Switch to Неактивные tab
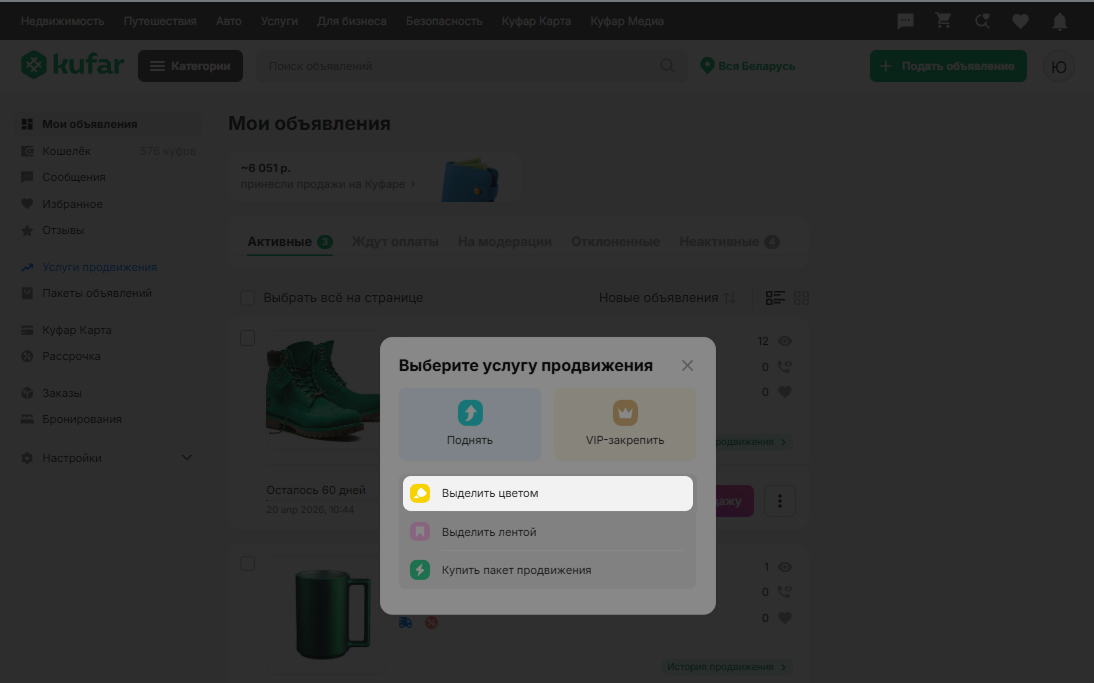 (729, 241)
